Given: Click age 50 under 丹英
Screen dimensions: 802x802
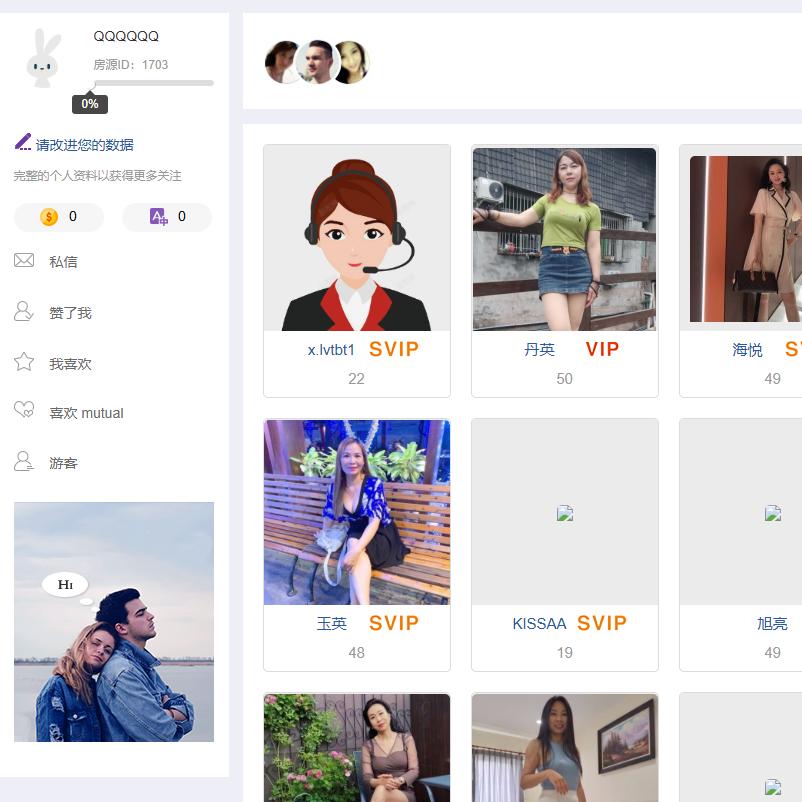Looking at the screenshot, I should 564,379.
